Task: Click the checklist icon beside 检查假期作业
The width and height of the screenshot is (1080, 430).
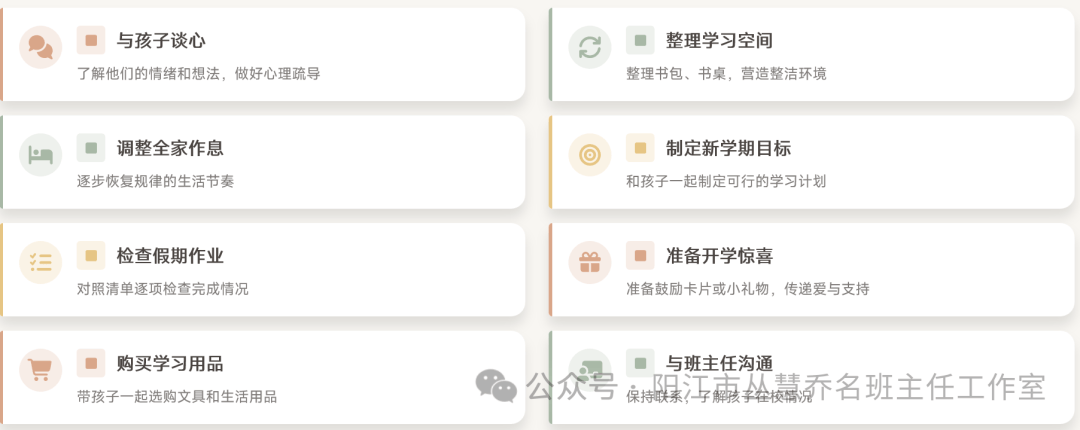Action: [x=41, y=263]
